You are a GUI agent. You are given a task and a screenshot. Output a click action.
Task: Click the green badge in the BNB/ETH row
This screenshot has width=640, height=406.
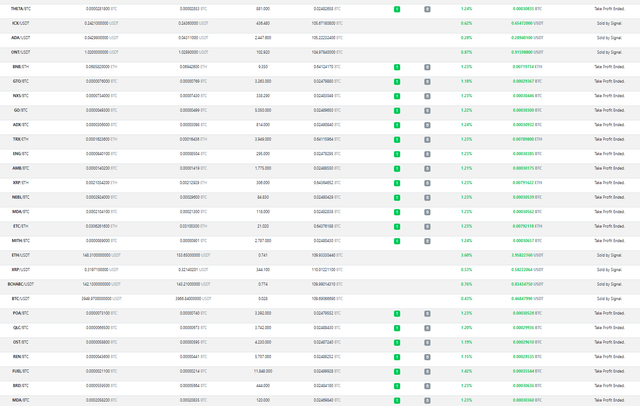point(397,67)
